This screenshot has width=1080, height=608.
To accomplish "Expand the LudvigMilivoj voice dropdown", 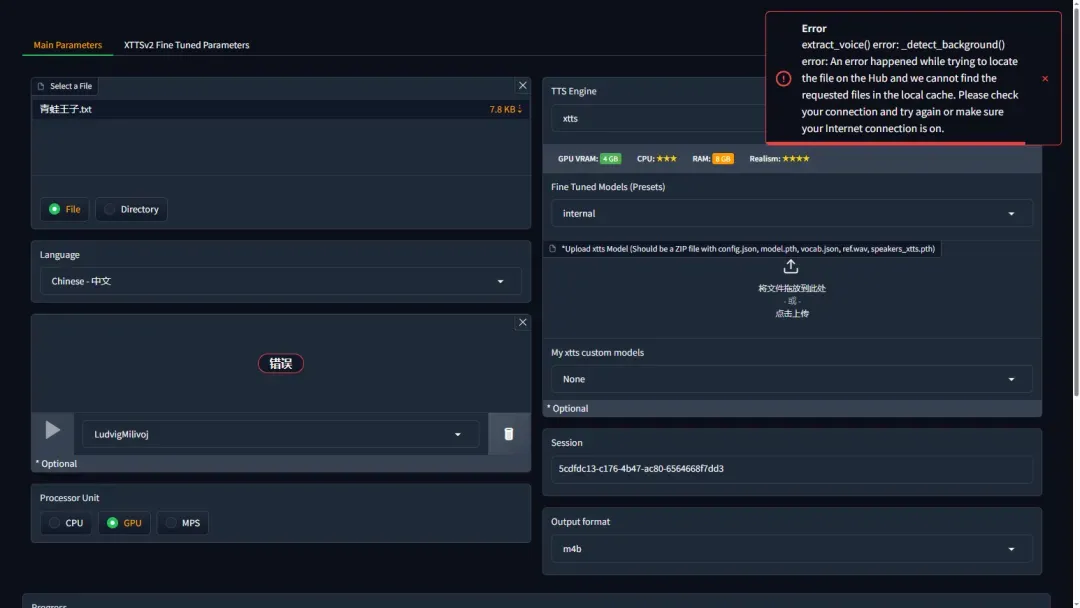I will [280, 434].
